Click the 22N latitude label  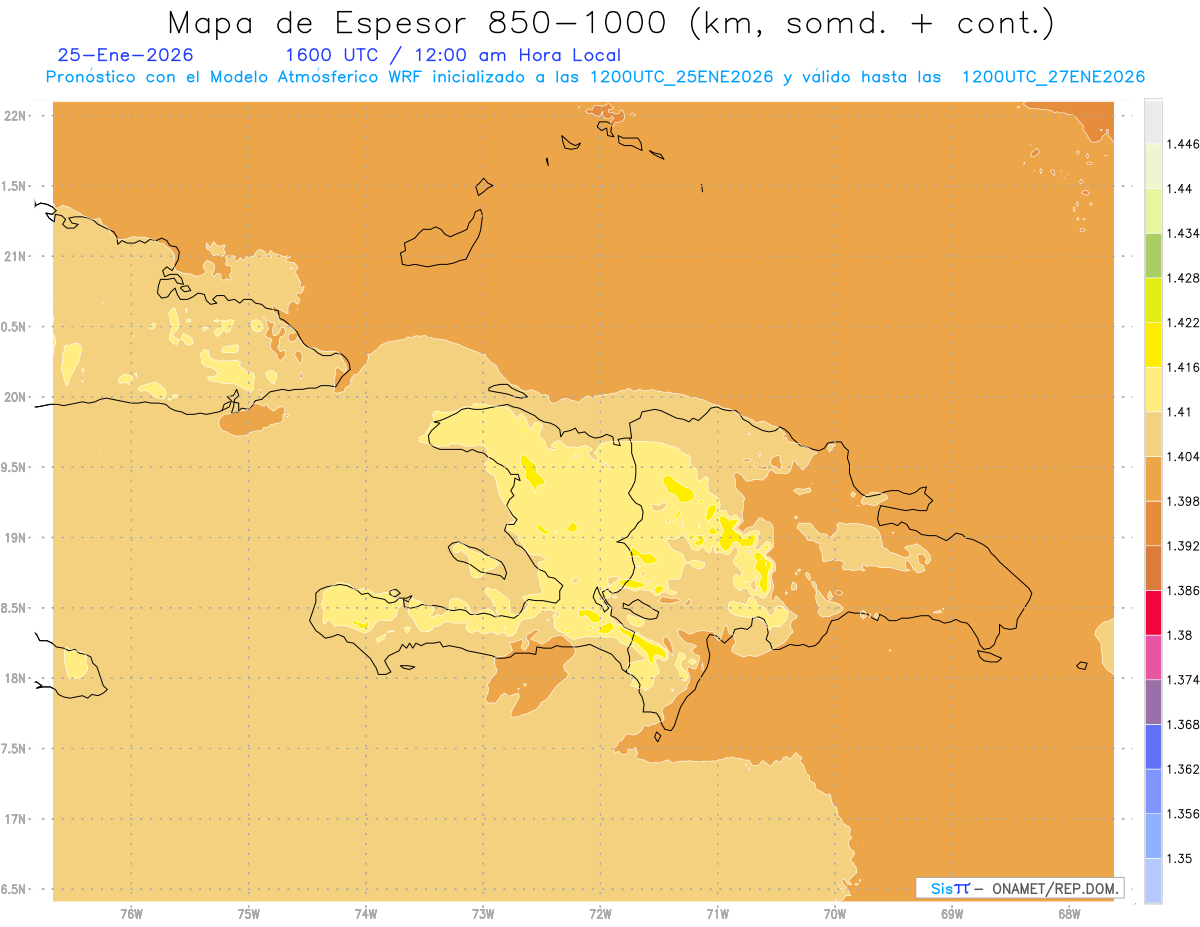(16, 116)
